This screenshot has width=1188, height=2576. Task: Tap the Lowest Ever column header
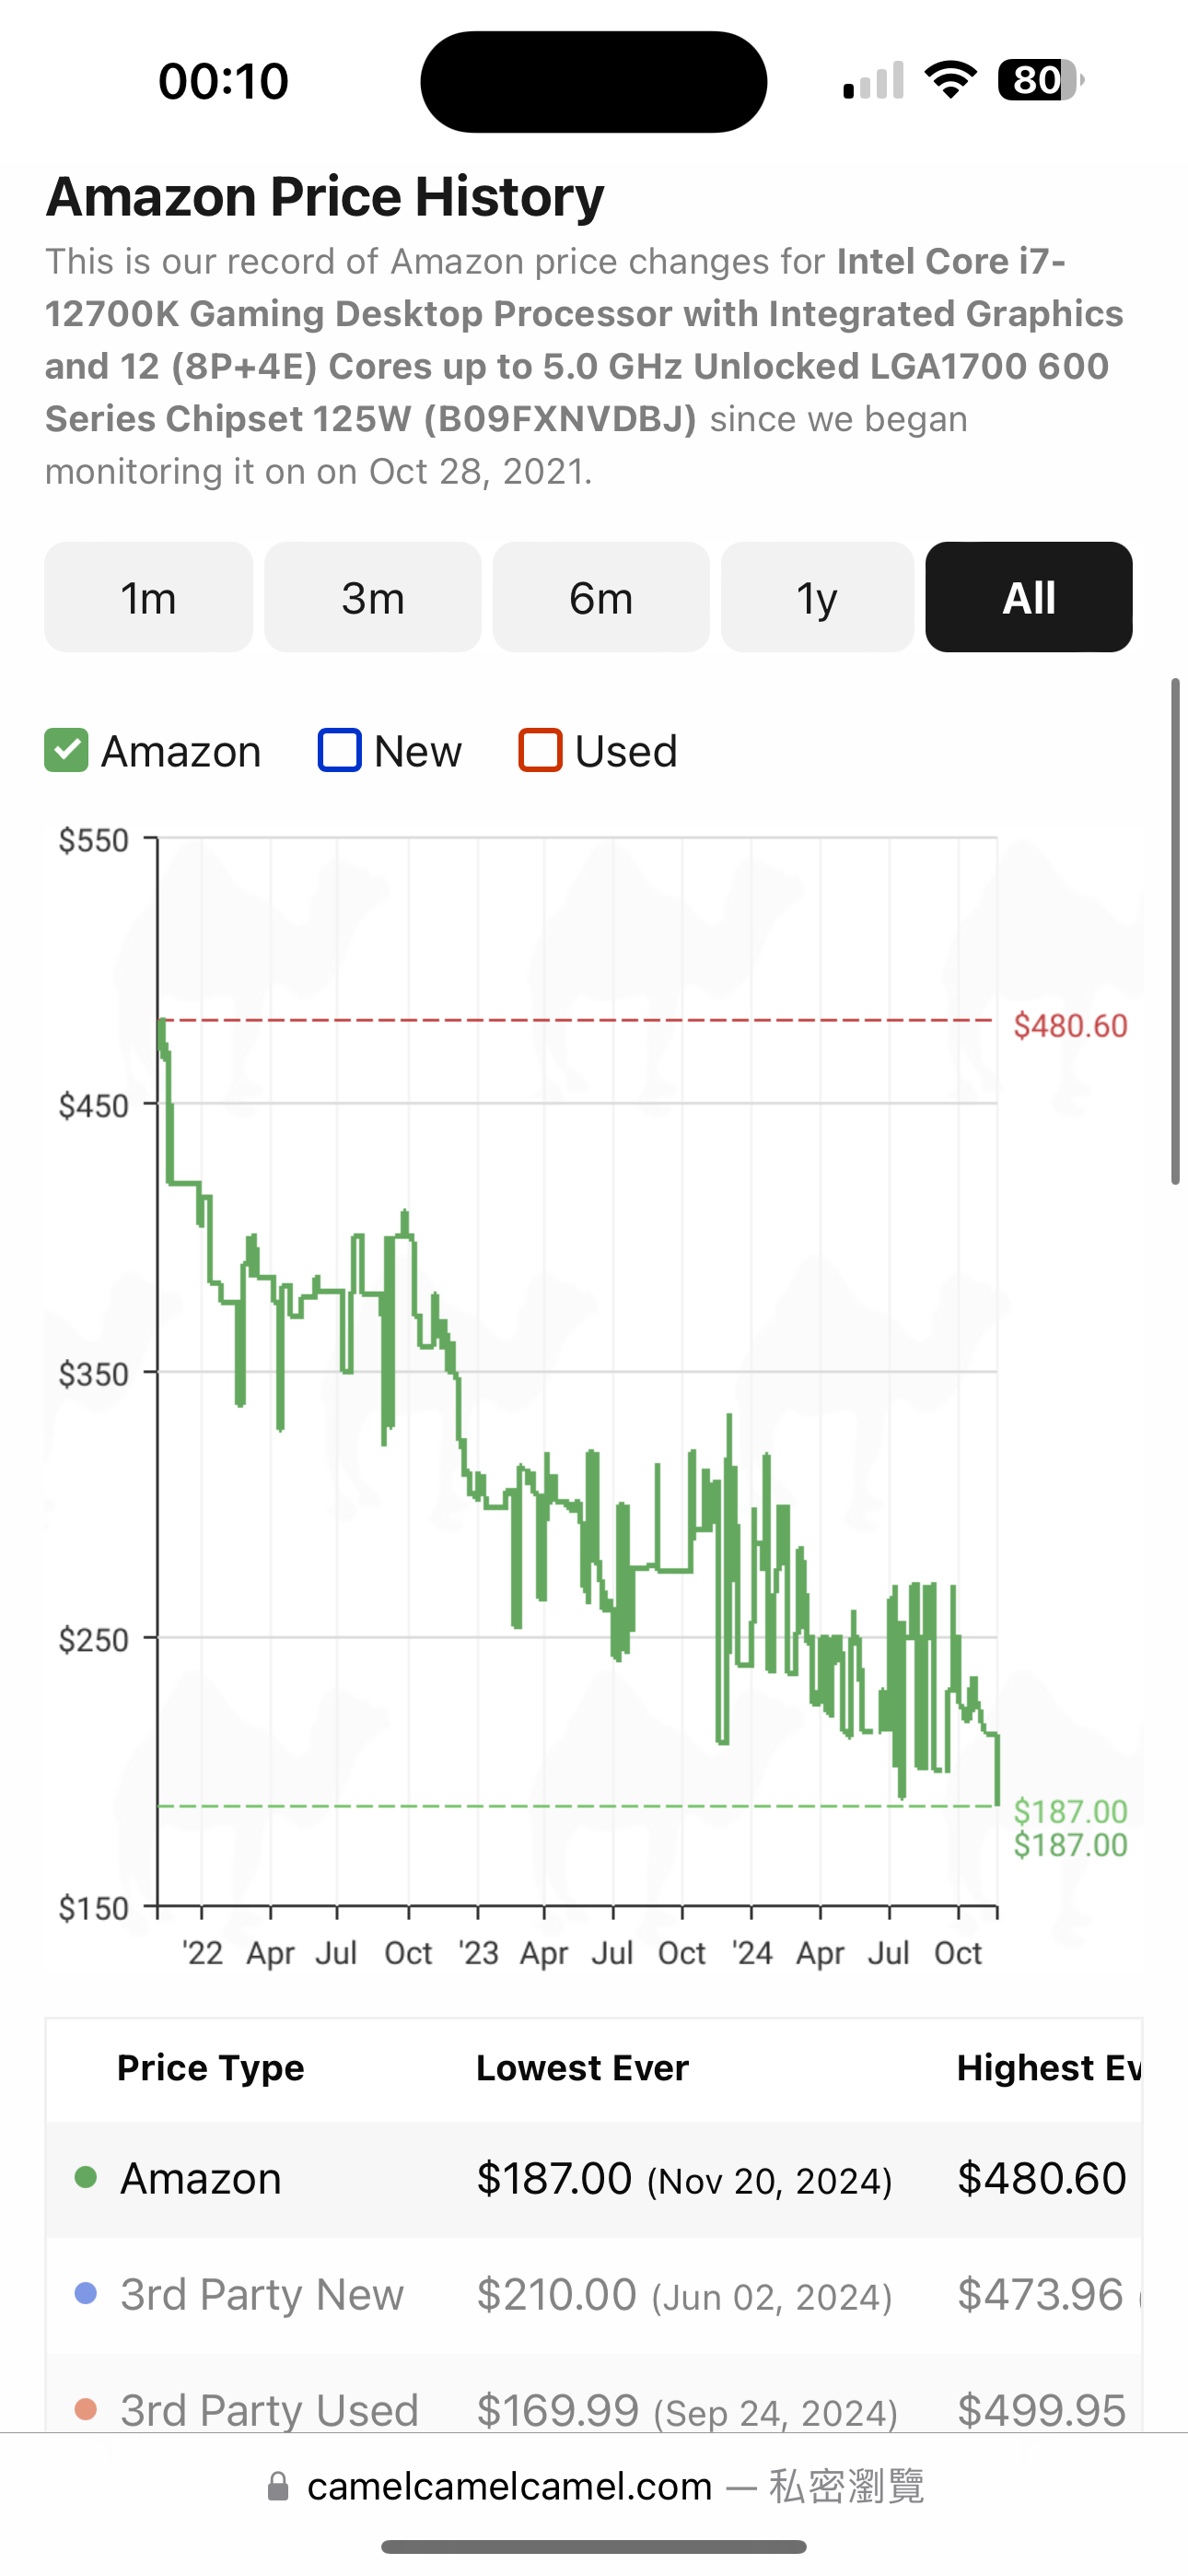pos(582,2068)
